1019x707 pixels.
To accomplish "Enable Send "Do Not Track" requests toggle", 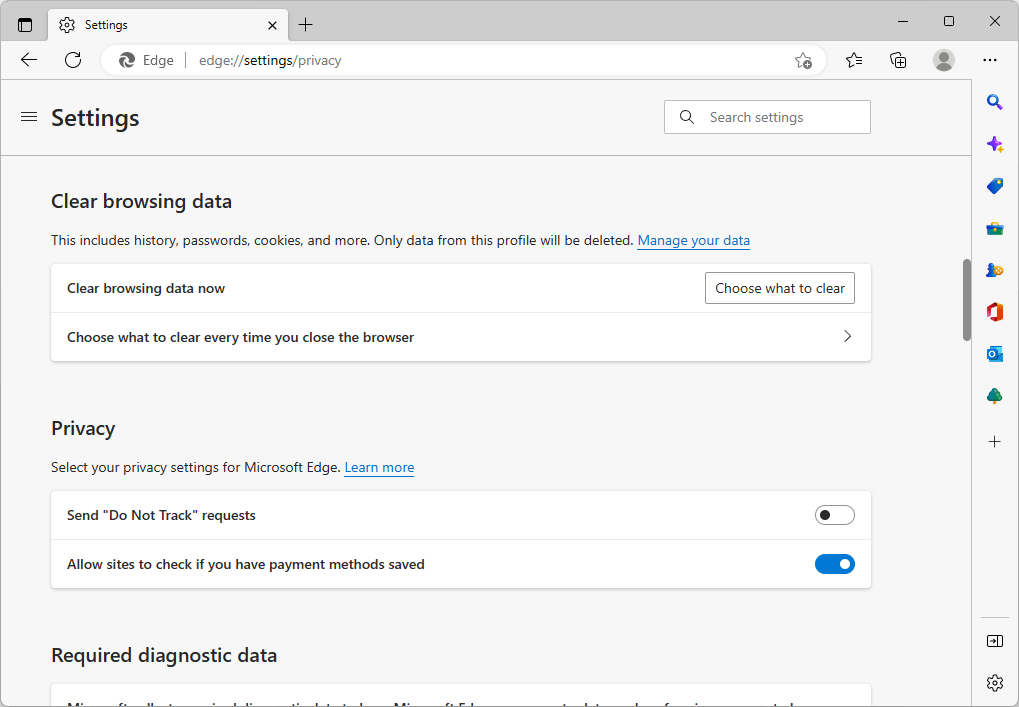I will (x=834, y=515).
